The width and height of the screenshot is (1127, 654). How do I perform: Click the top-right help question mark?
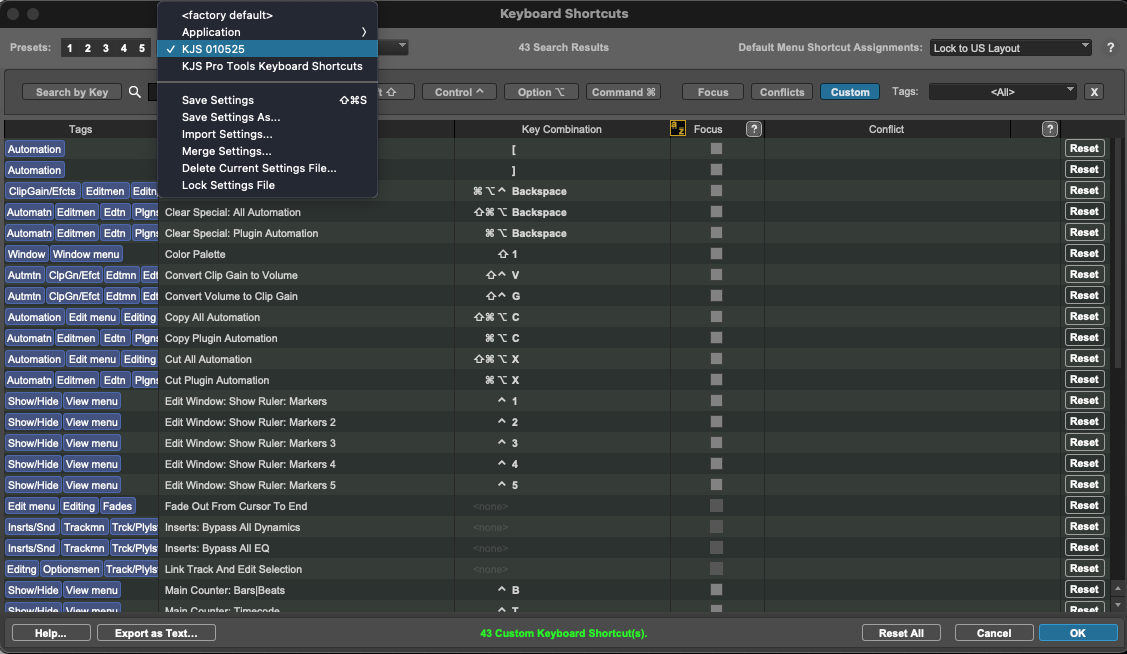[x=1110, y=48]
